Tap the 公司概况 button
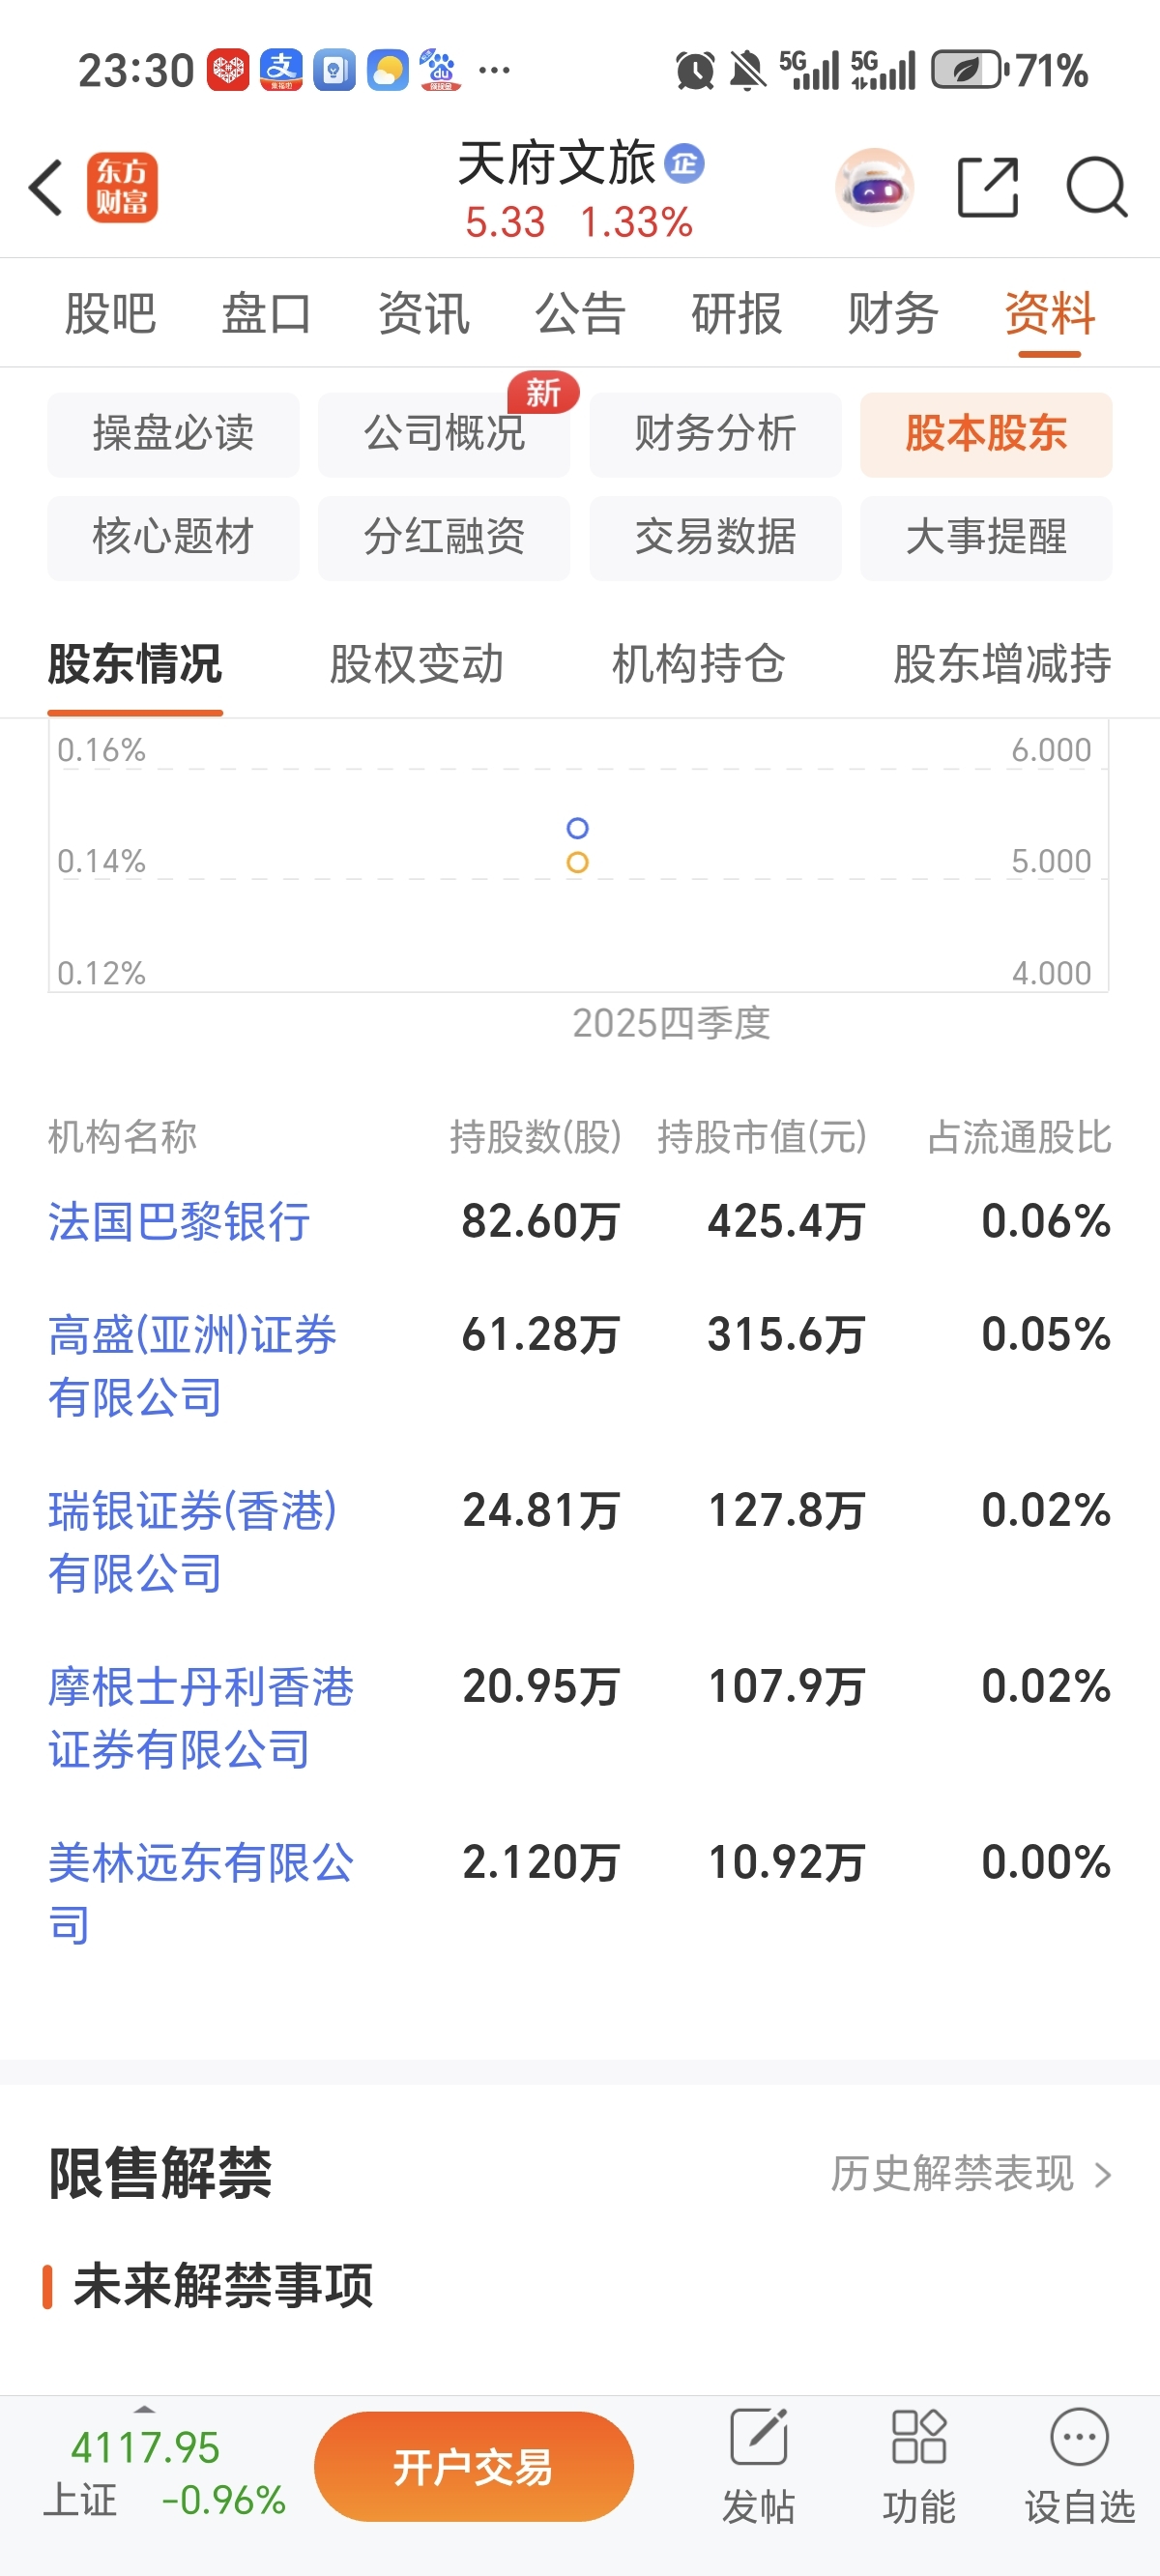 tap(444, 434)
